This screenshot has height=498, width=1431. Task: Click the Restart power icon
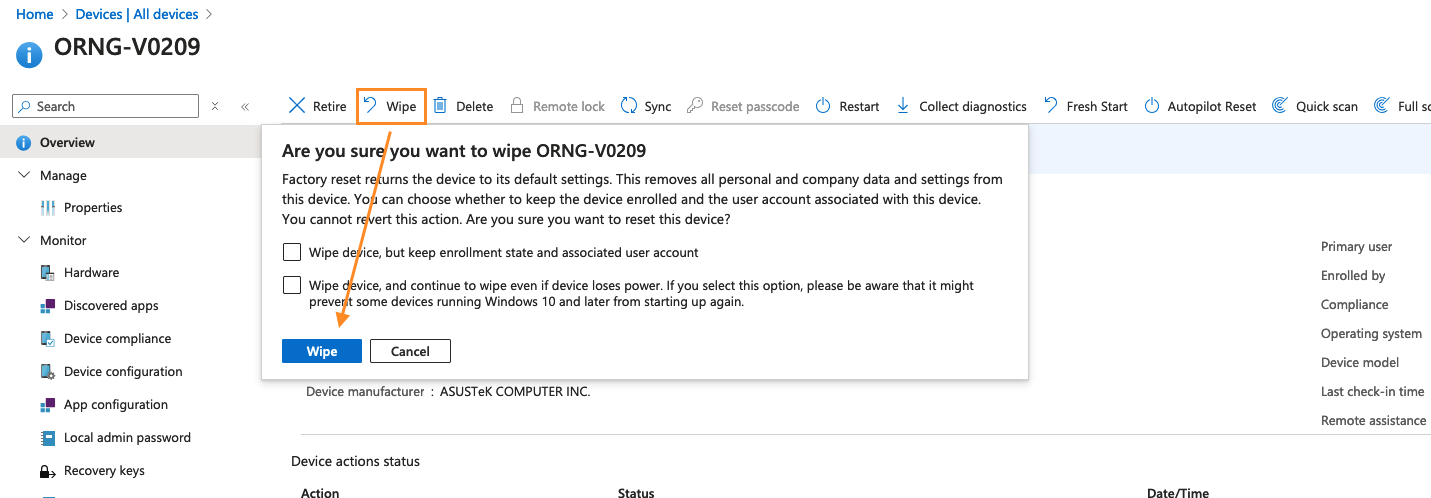[x=823, y=105]
